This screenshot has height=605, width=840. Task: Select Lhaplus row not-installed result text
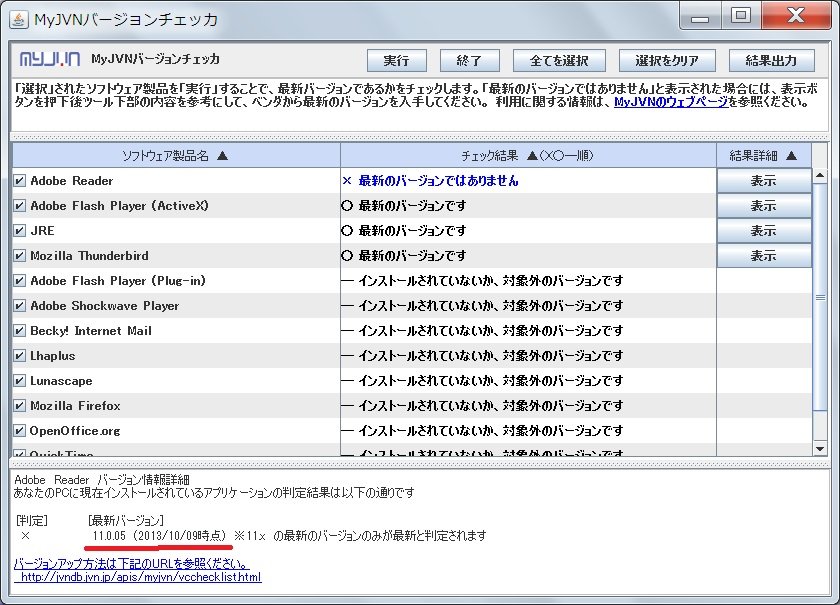point(491,356)
